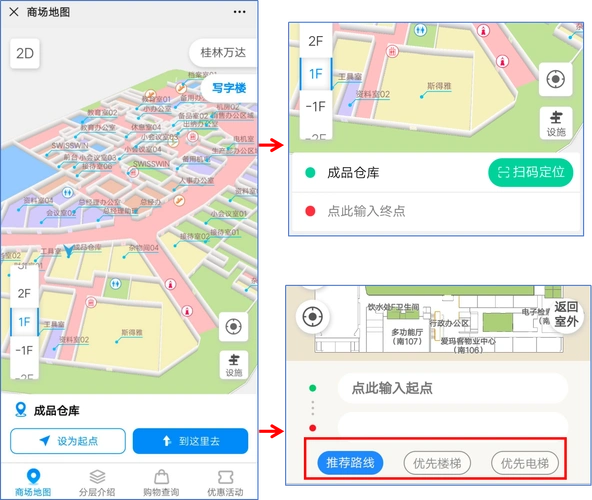Click the blue navigation arrow marker on main map
The height and width of the screenshot is (500, 592).
(x=68, y=251)
